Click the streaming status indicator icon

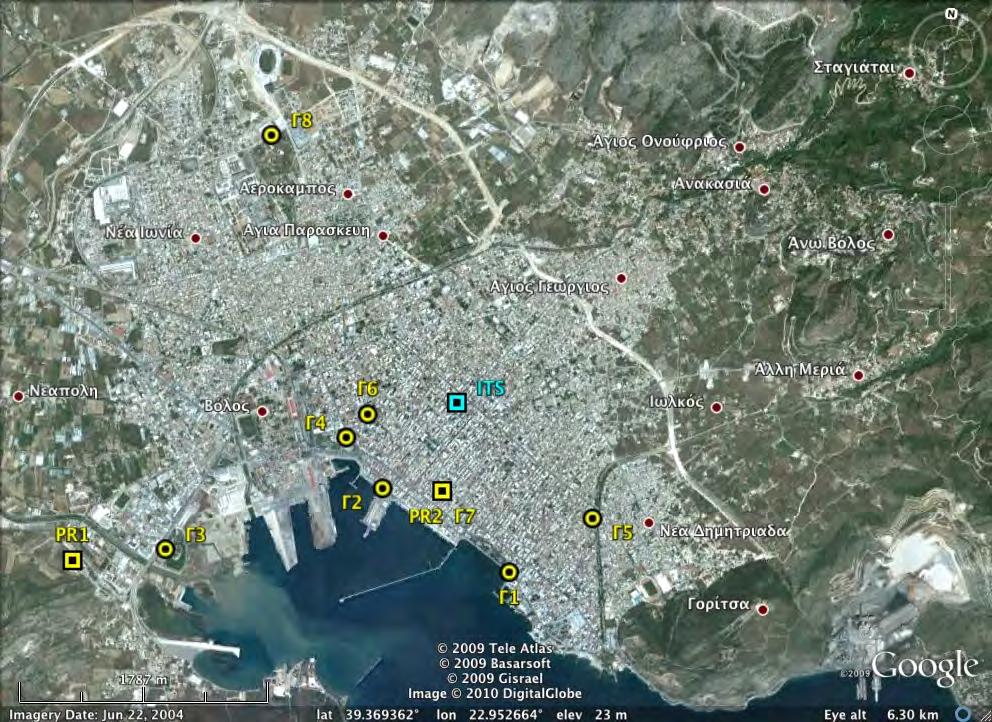[962, 714]
